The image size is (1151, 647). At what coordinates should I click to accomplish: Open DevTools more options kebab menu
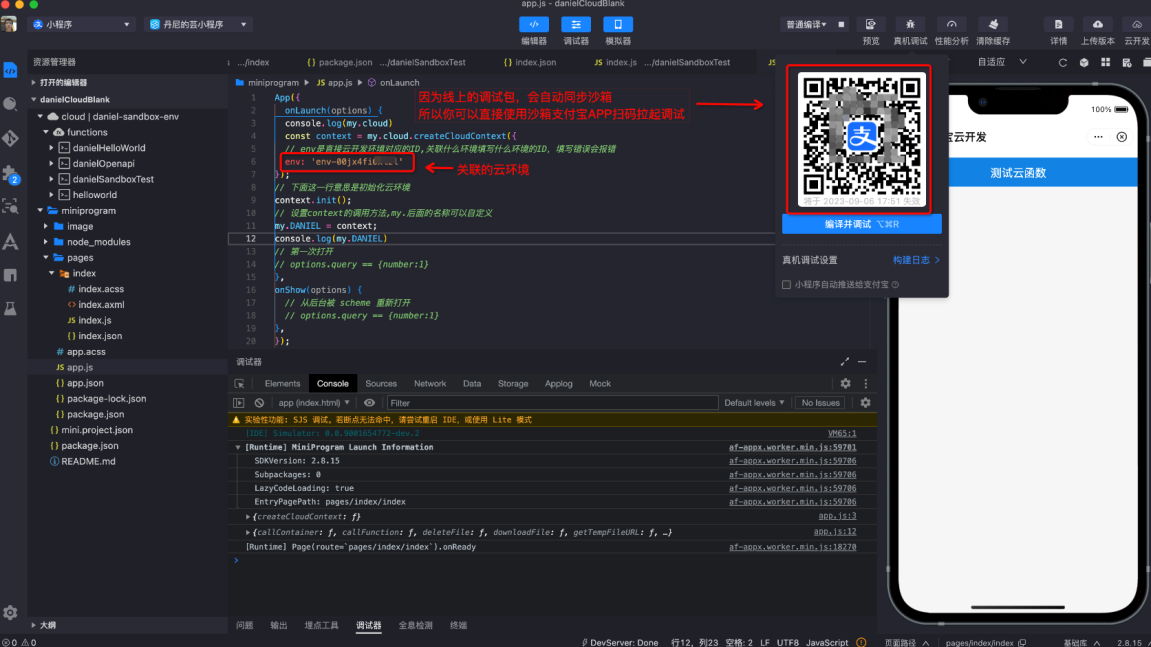tap(865, 383)
